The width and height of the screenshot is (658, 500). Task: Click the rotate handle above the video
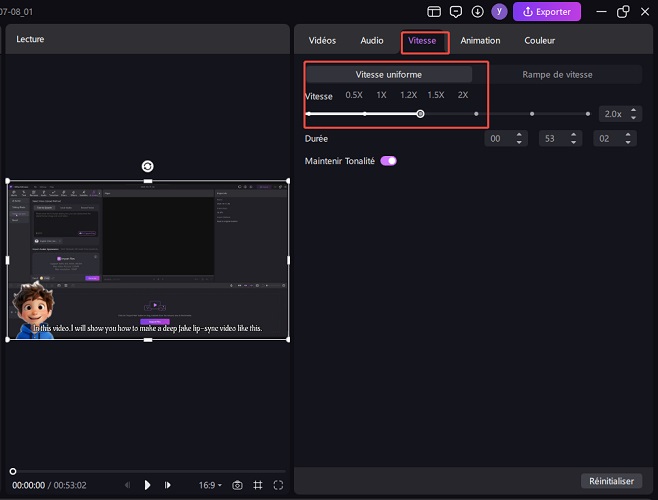point(148,166)
